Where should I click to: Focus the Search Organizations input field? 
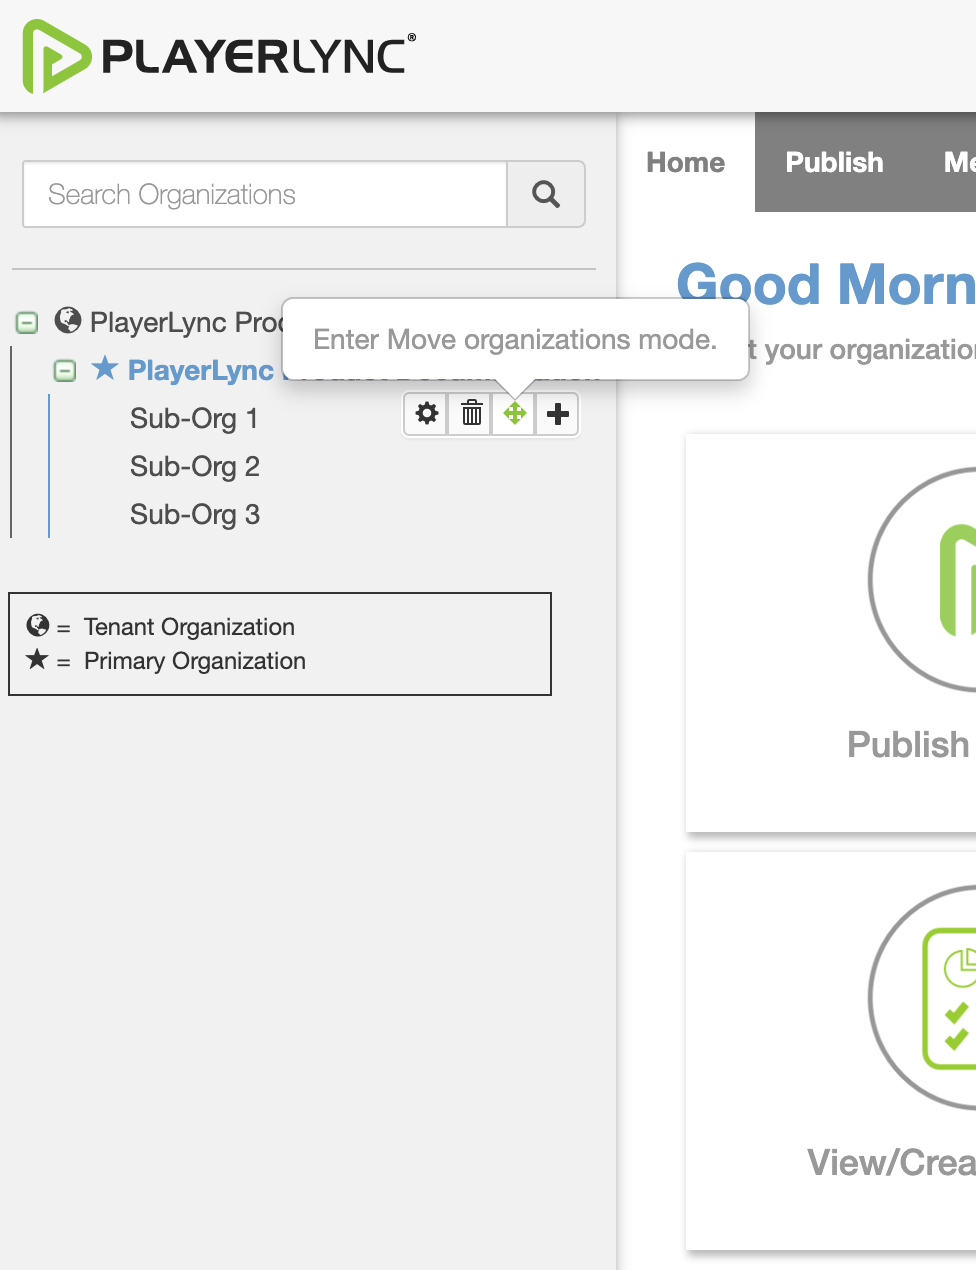point(265,194)
